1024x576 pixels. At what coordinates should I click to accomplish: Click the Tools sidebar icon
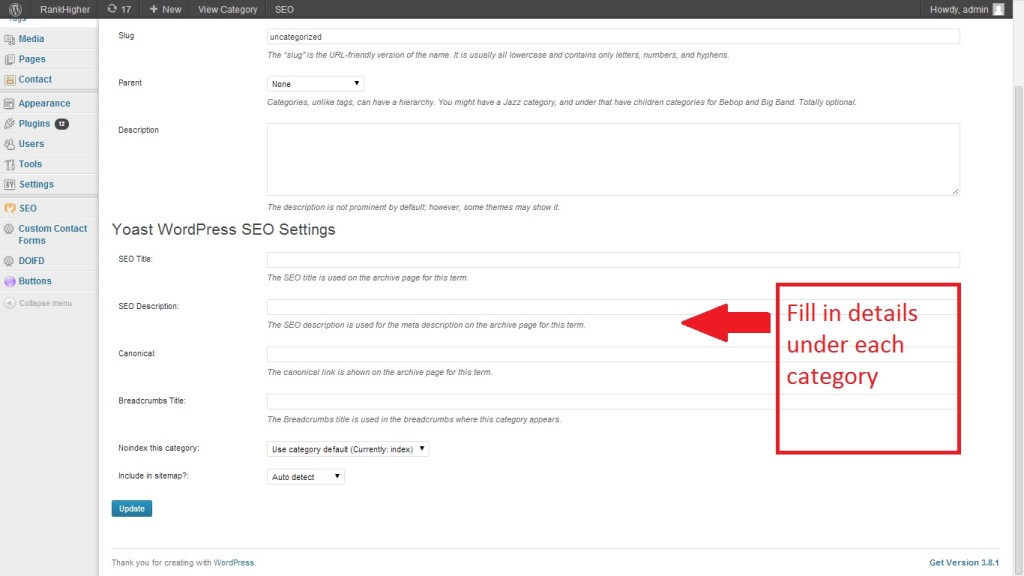click(9, 164)
